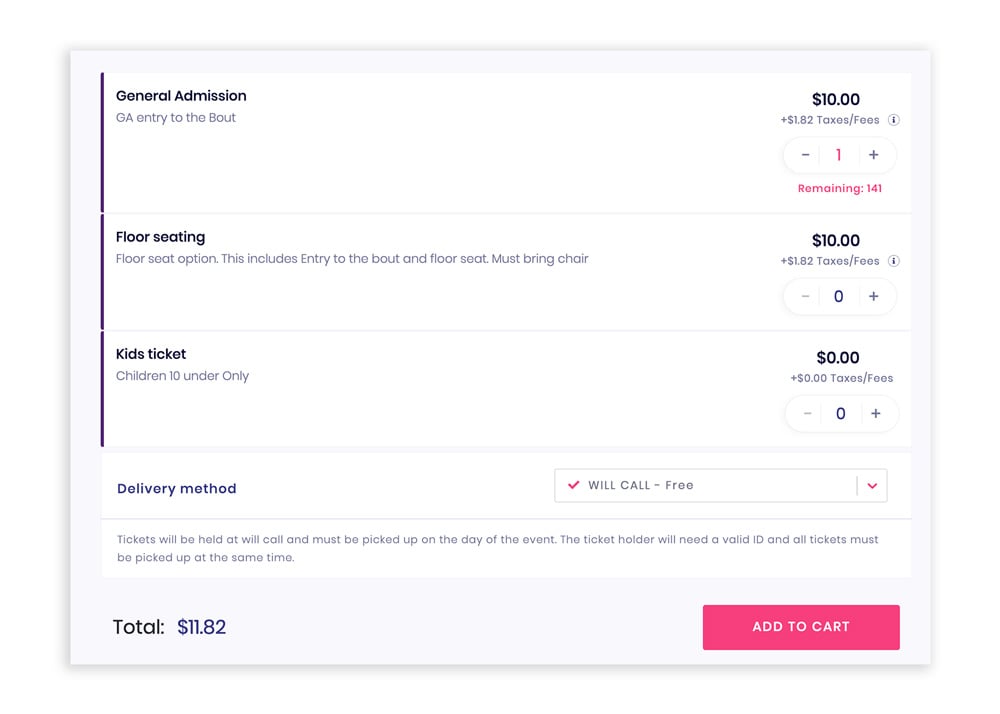Image resolution: width=1000 pixels, height=714 pixels.
Task: Click the Floor seating quantity value field
Action: click(x=839, y=296)
